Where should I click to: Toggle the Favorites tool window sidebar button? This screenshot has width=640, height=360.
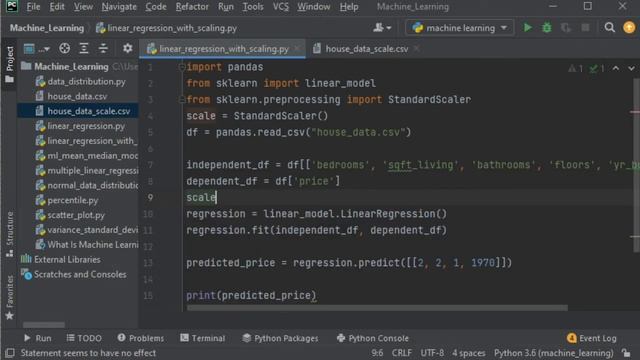[9, 297]
